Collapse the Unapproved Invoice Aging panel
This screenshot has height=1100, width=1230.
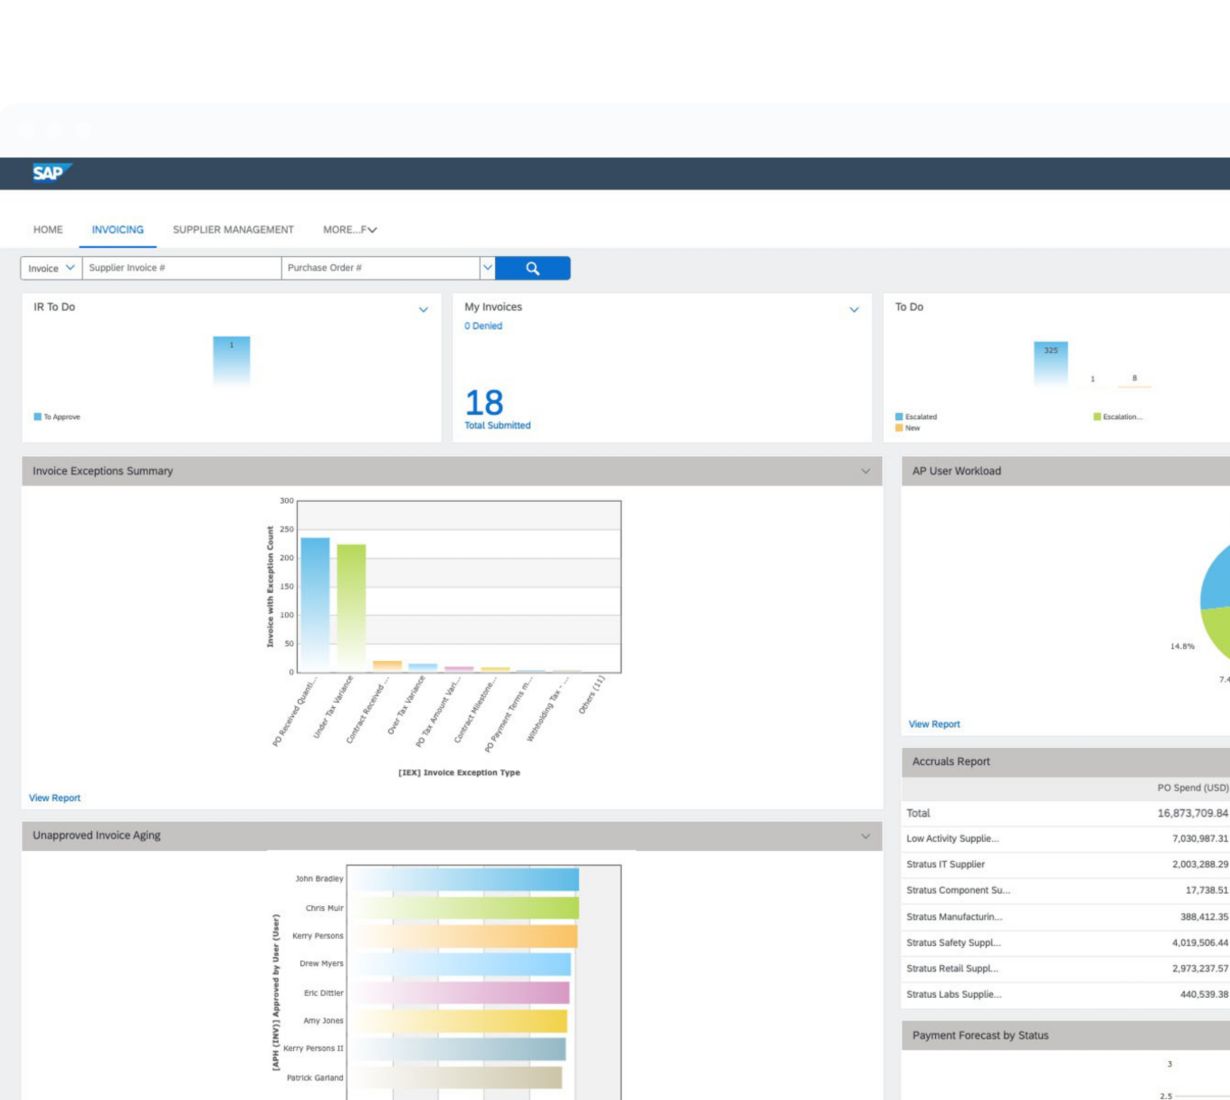tap(865, 836)
